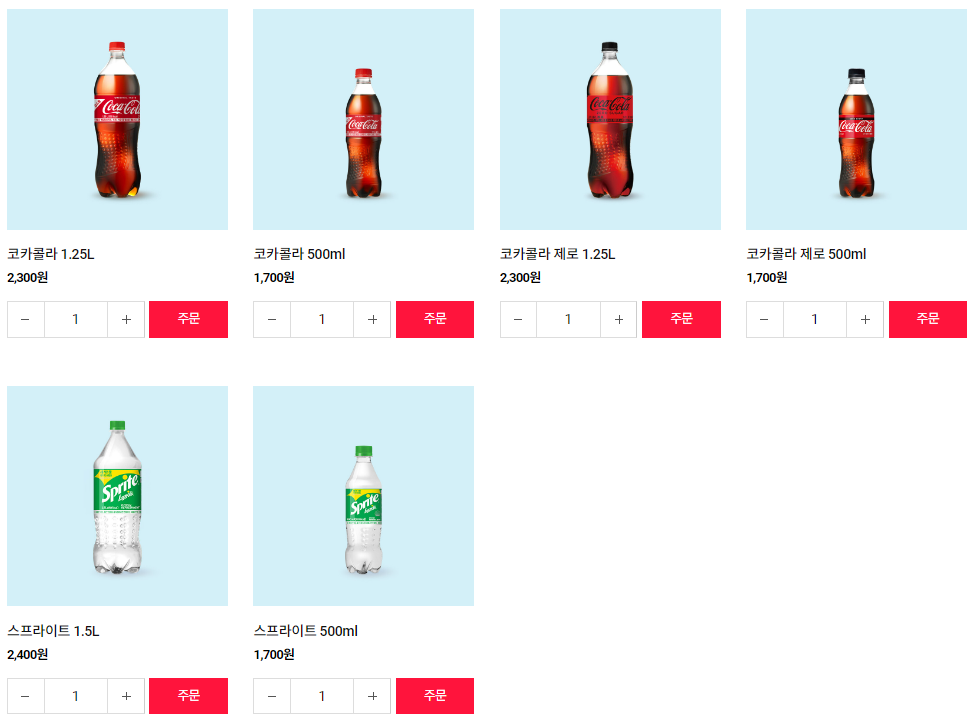The image size is (975, 726).
Task: Click the 스프라이트 1.5L product image
Action: pos(117,495)
